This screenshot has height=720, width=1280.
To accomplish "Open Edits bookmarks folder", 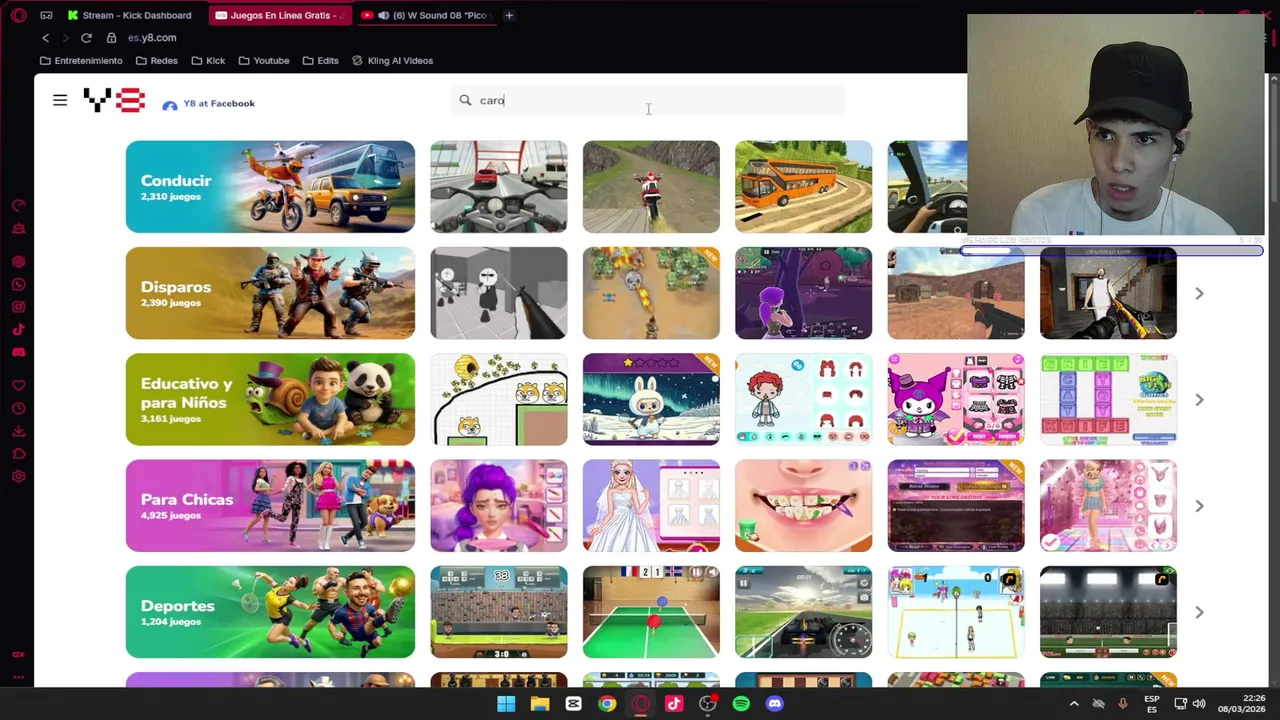I will [x=321, y=61].
